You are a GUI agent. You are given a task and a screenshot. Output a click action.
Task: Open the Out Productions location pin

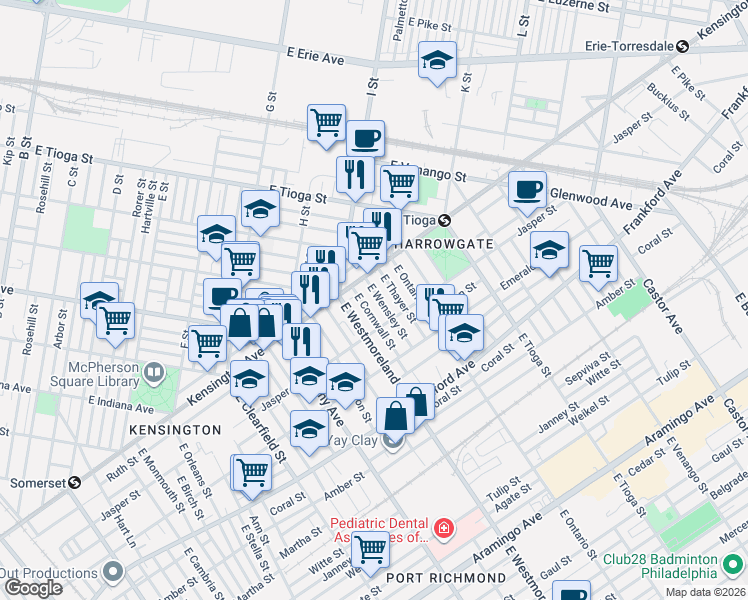113,572
